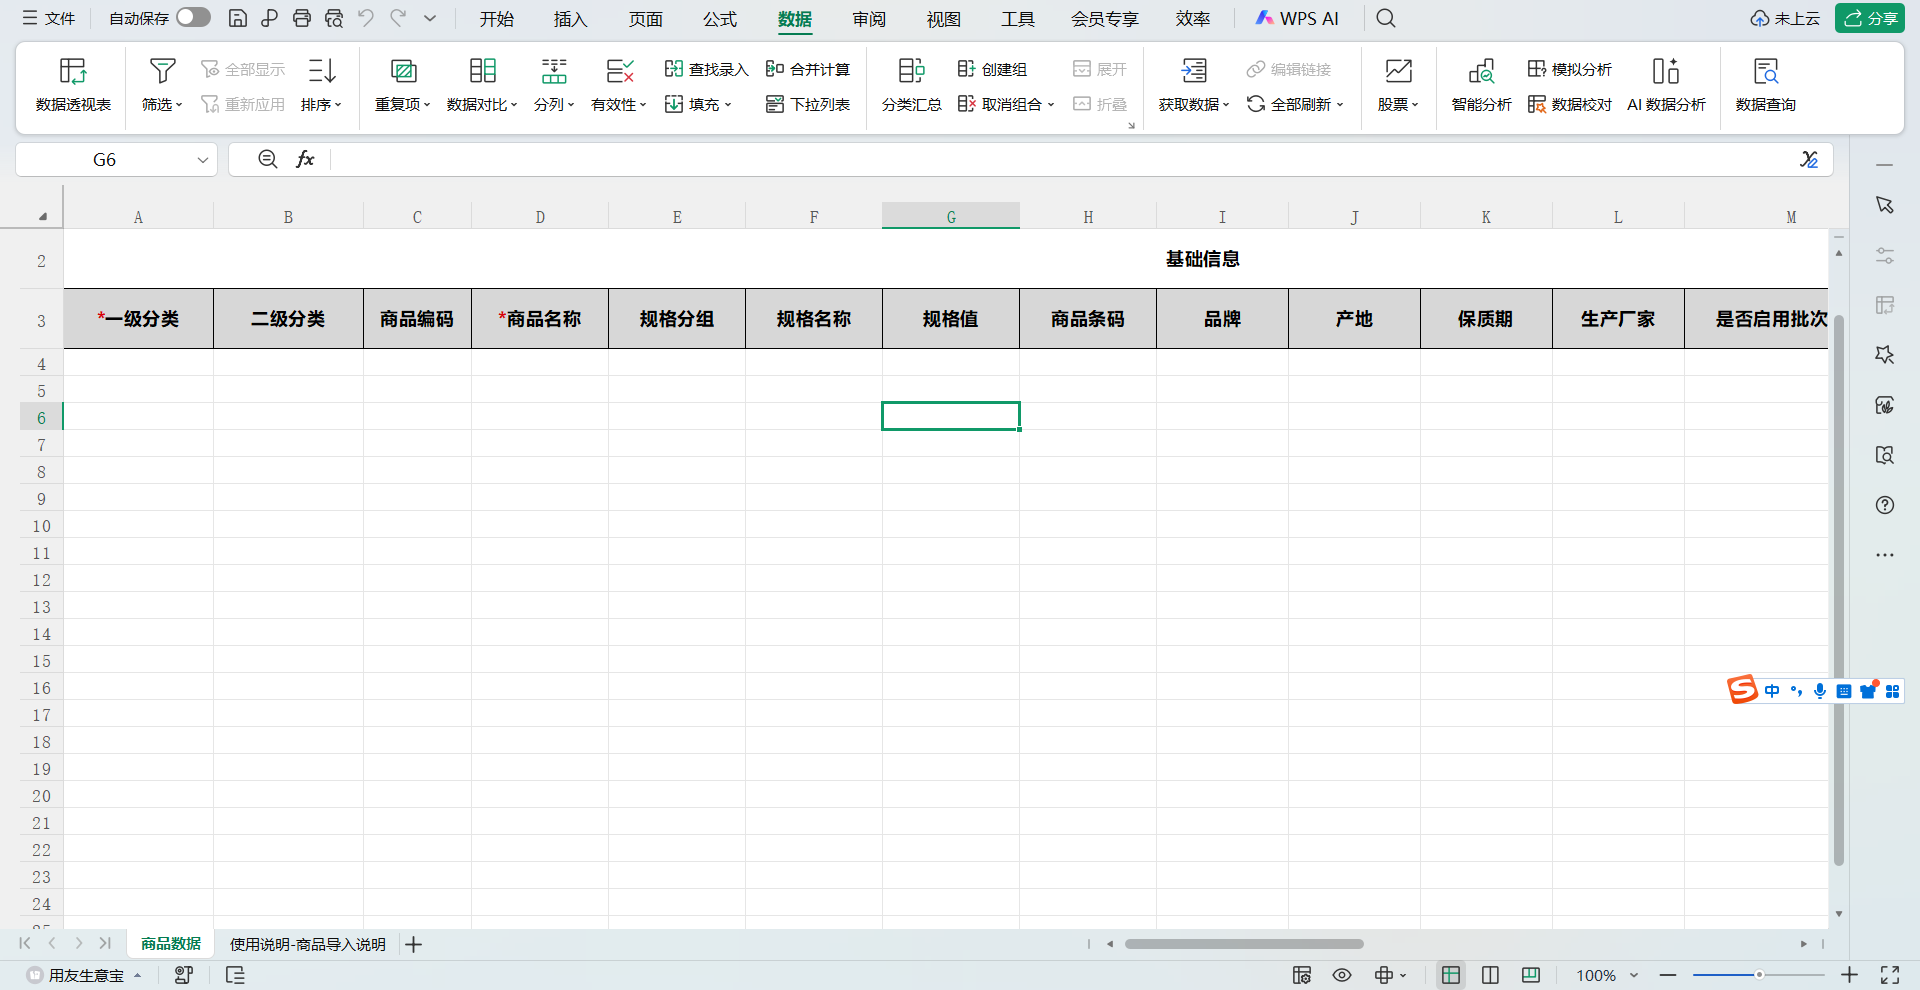The height and width of the screenshot is (990, 1920).
Task: Click the 股票 stocks icon
Action: tap(1398, 71)
